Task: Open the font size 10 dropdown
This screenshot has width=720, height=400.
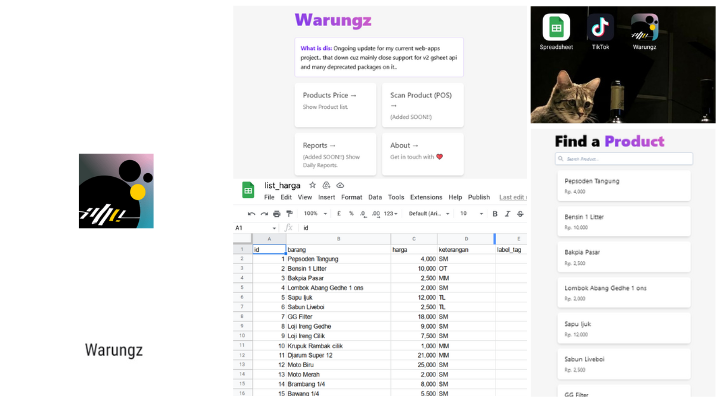Action: 468,213
